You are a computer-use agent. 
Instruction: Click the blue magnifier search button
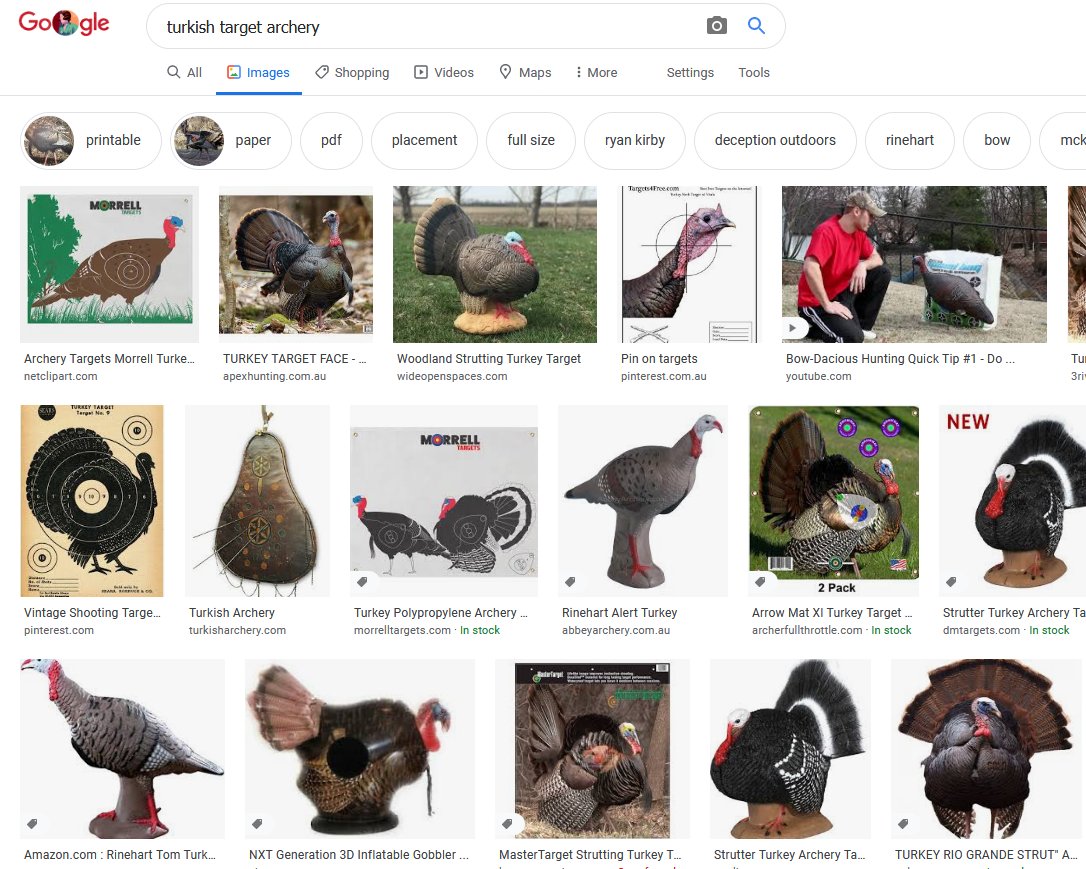coord(756,26)
